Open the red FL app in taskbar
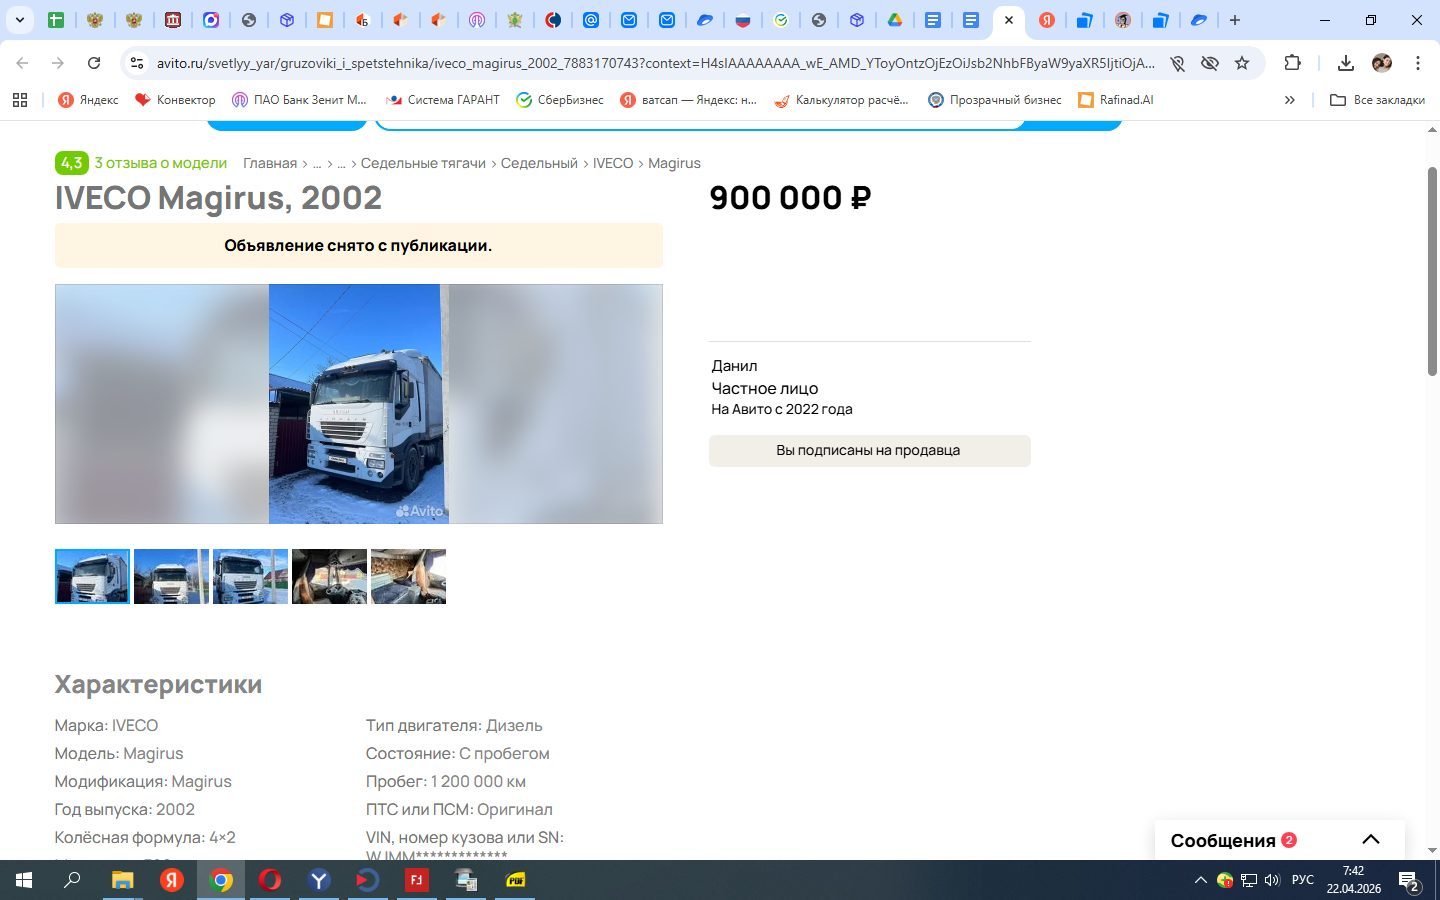The image size is (1440, 900). click(x=416, y=880)
